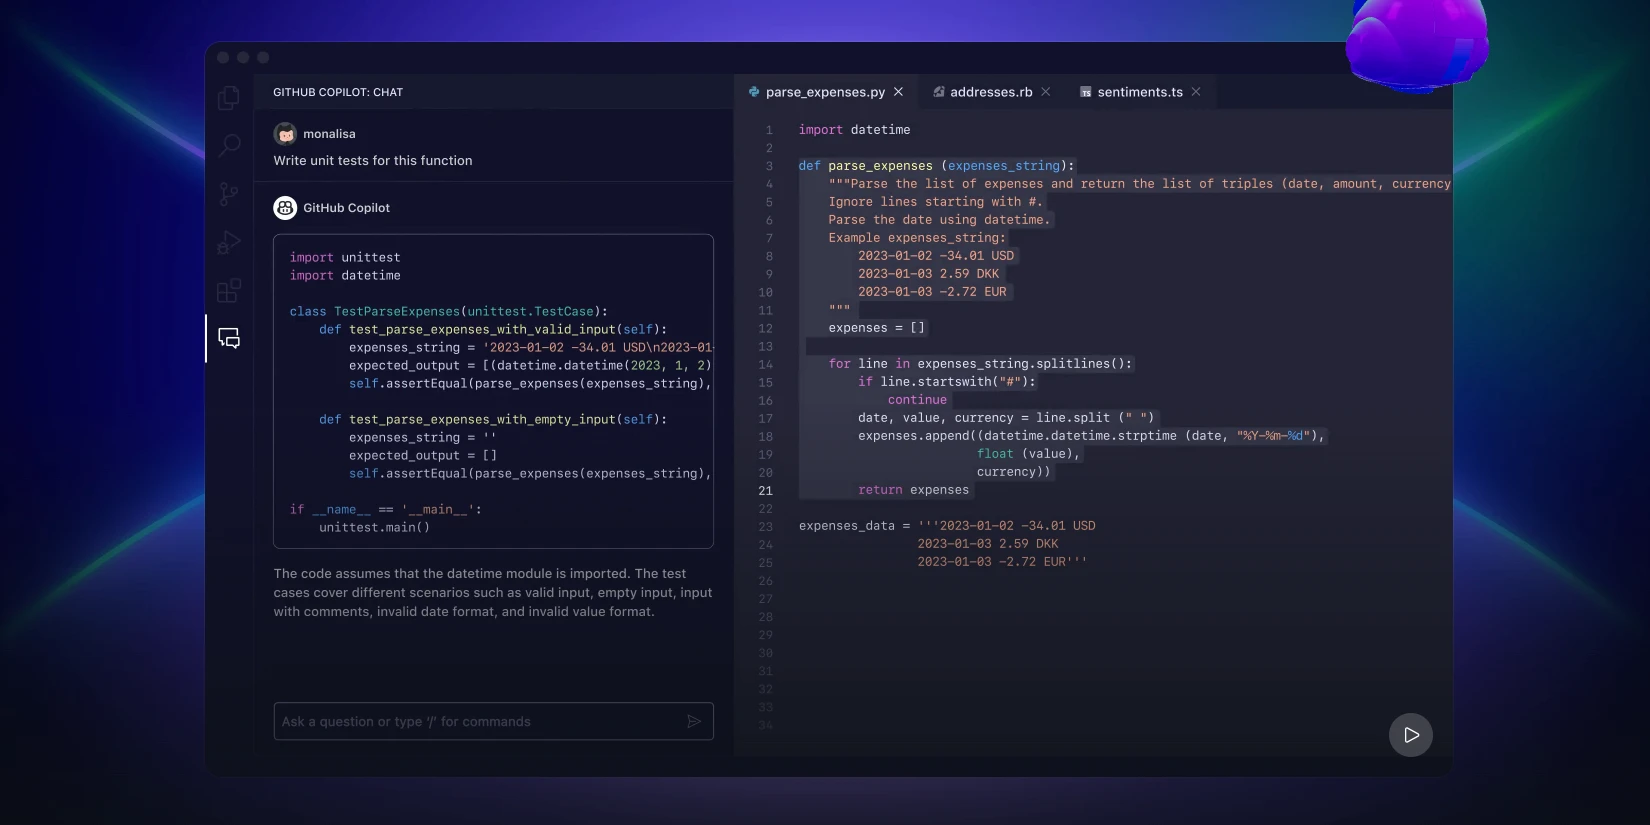Click line number 21 in the gutter
Screen dimensions: 1650x825
click(x=765, y=490)
